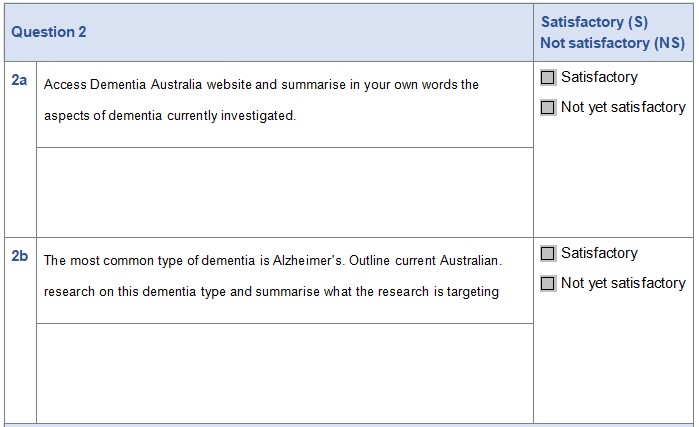The width and height of the screenshot is (699, 427).
Task: Tick the Not yet satisfactory checkbox for 2b
Action: click(x=548, y=284)
